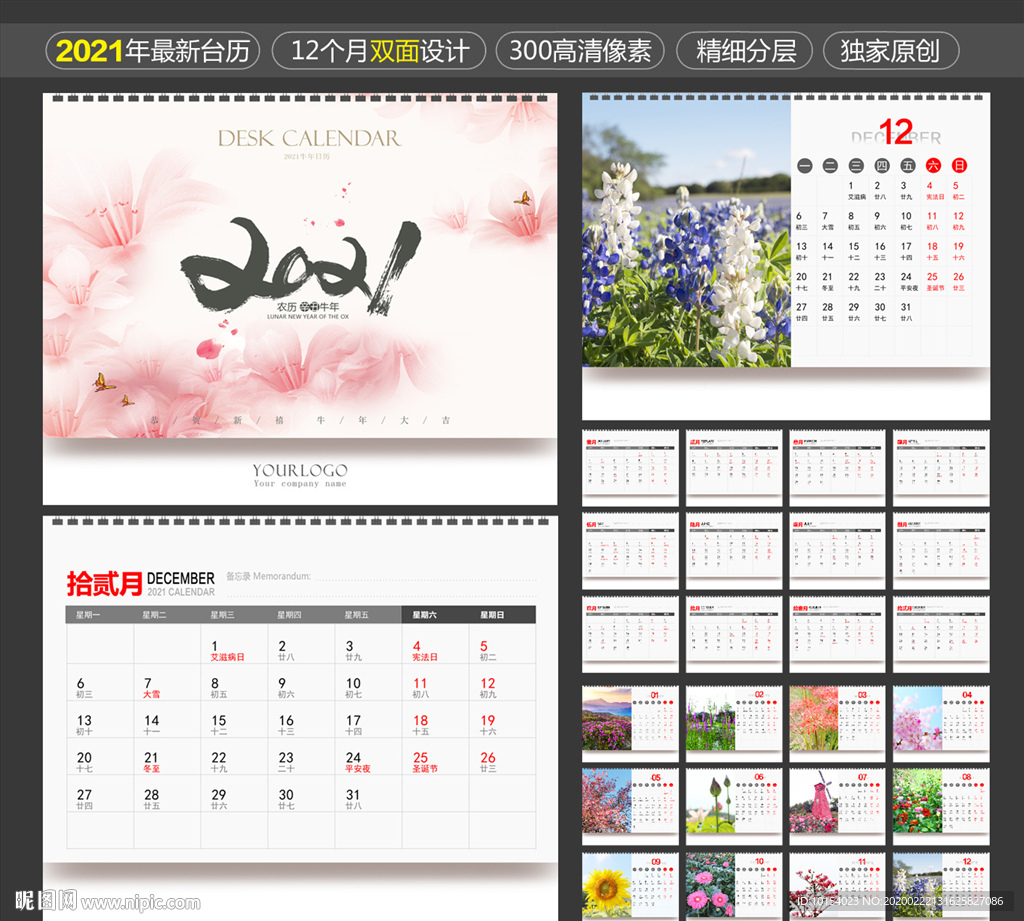
Task: Open the 03 red spider lily thumbnail
Action: click(837, 723)
